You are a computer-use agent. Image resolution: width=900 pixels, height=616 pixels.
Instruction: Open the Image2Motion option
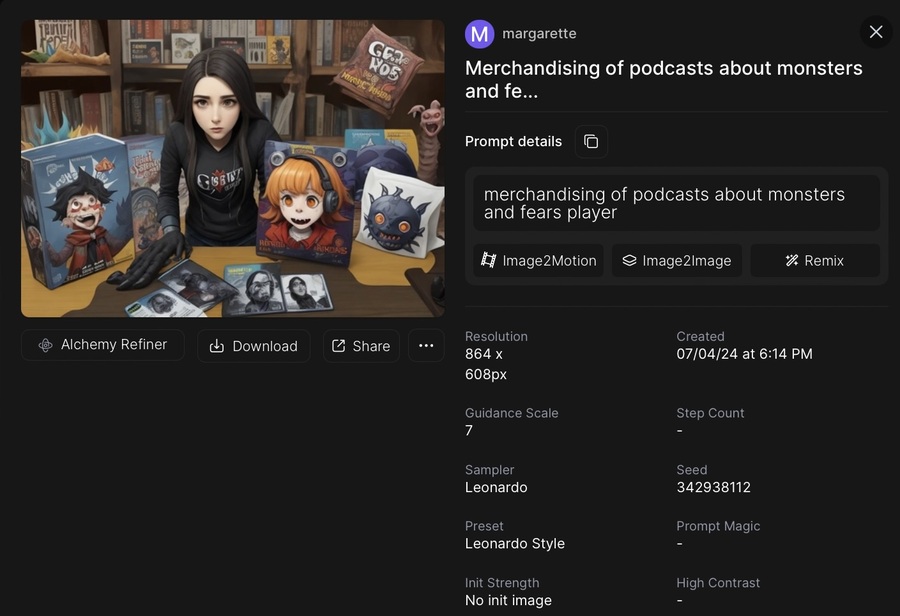(x=538, y=261)
